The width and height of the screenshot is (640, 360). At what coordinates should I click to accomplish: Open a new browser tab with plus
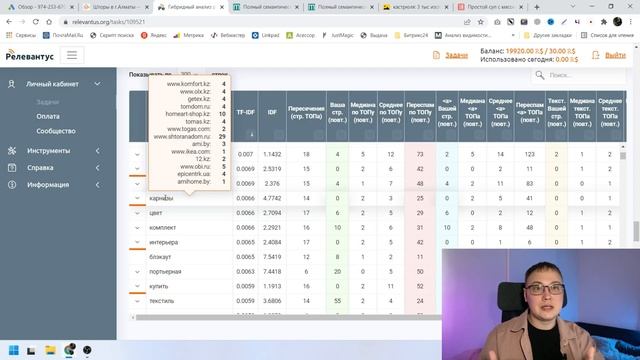537,7
